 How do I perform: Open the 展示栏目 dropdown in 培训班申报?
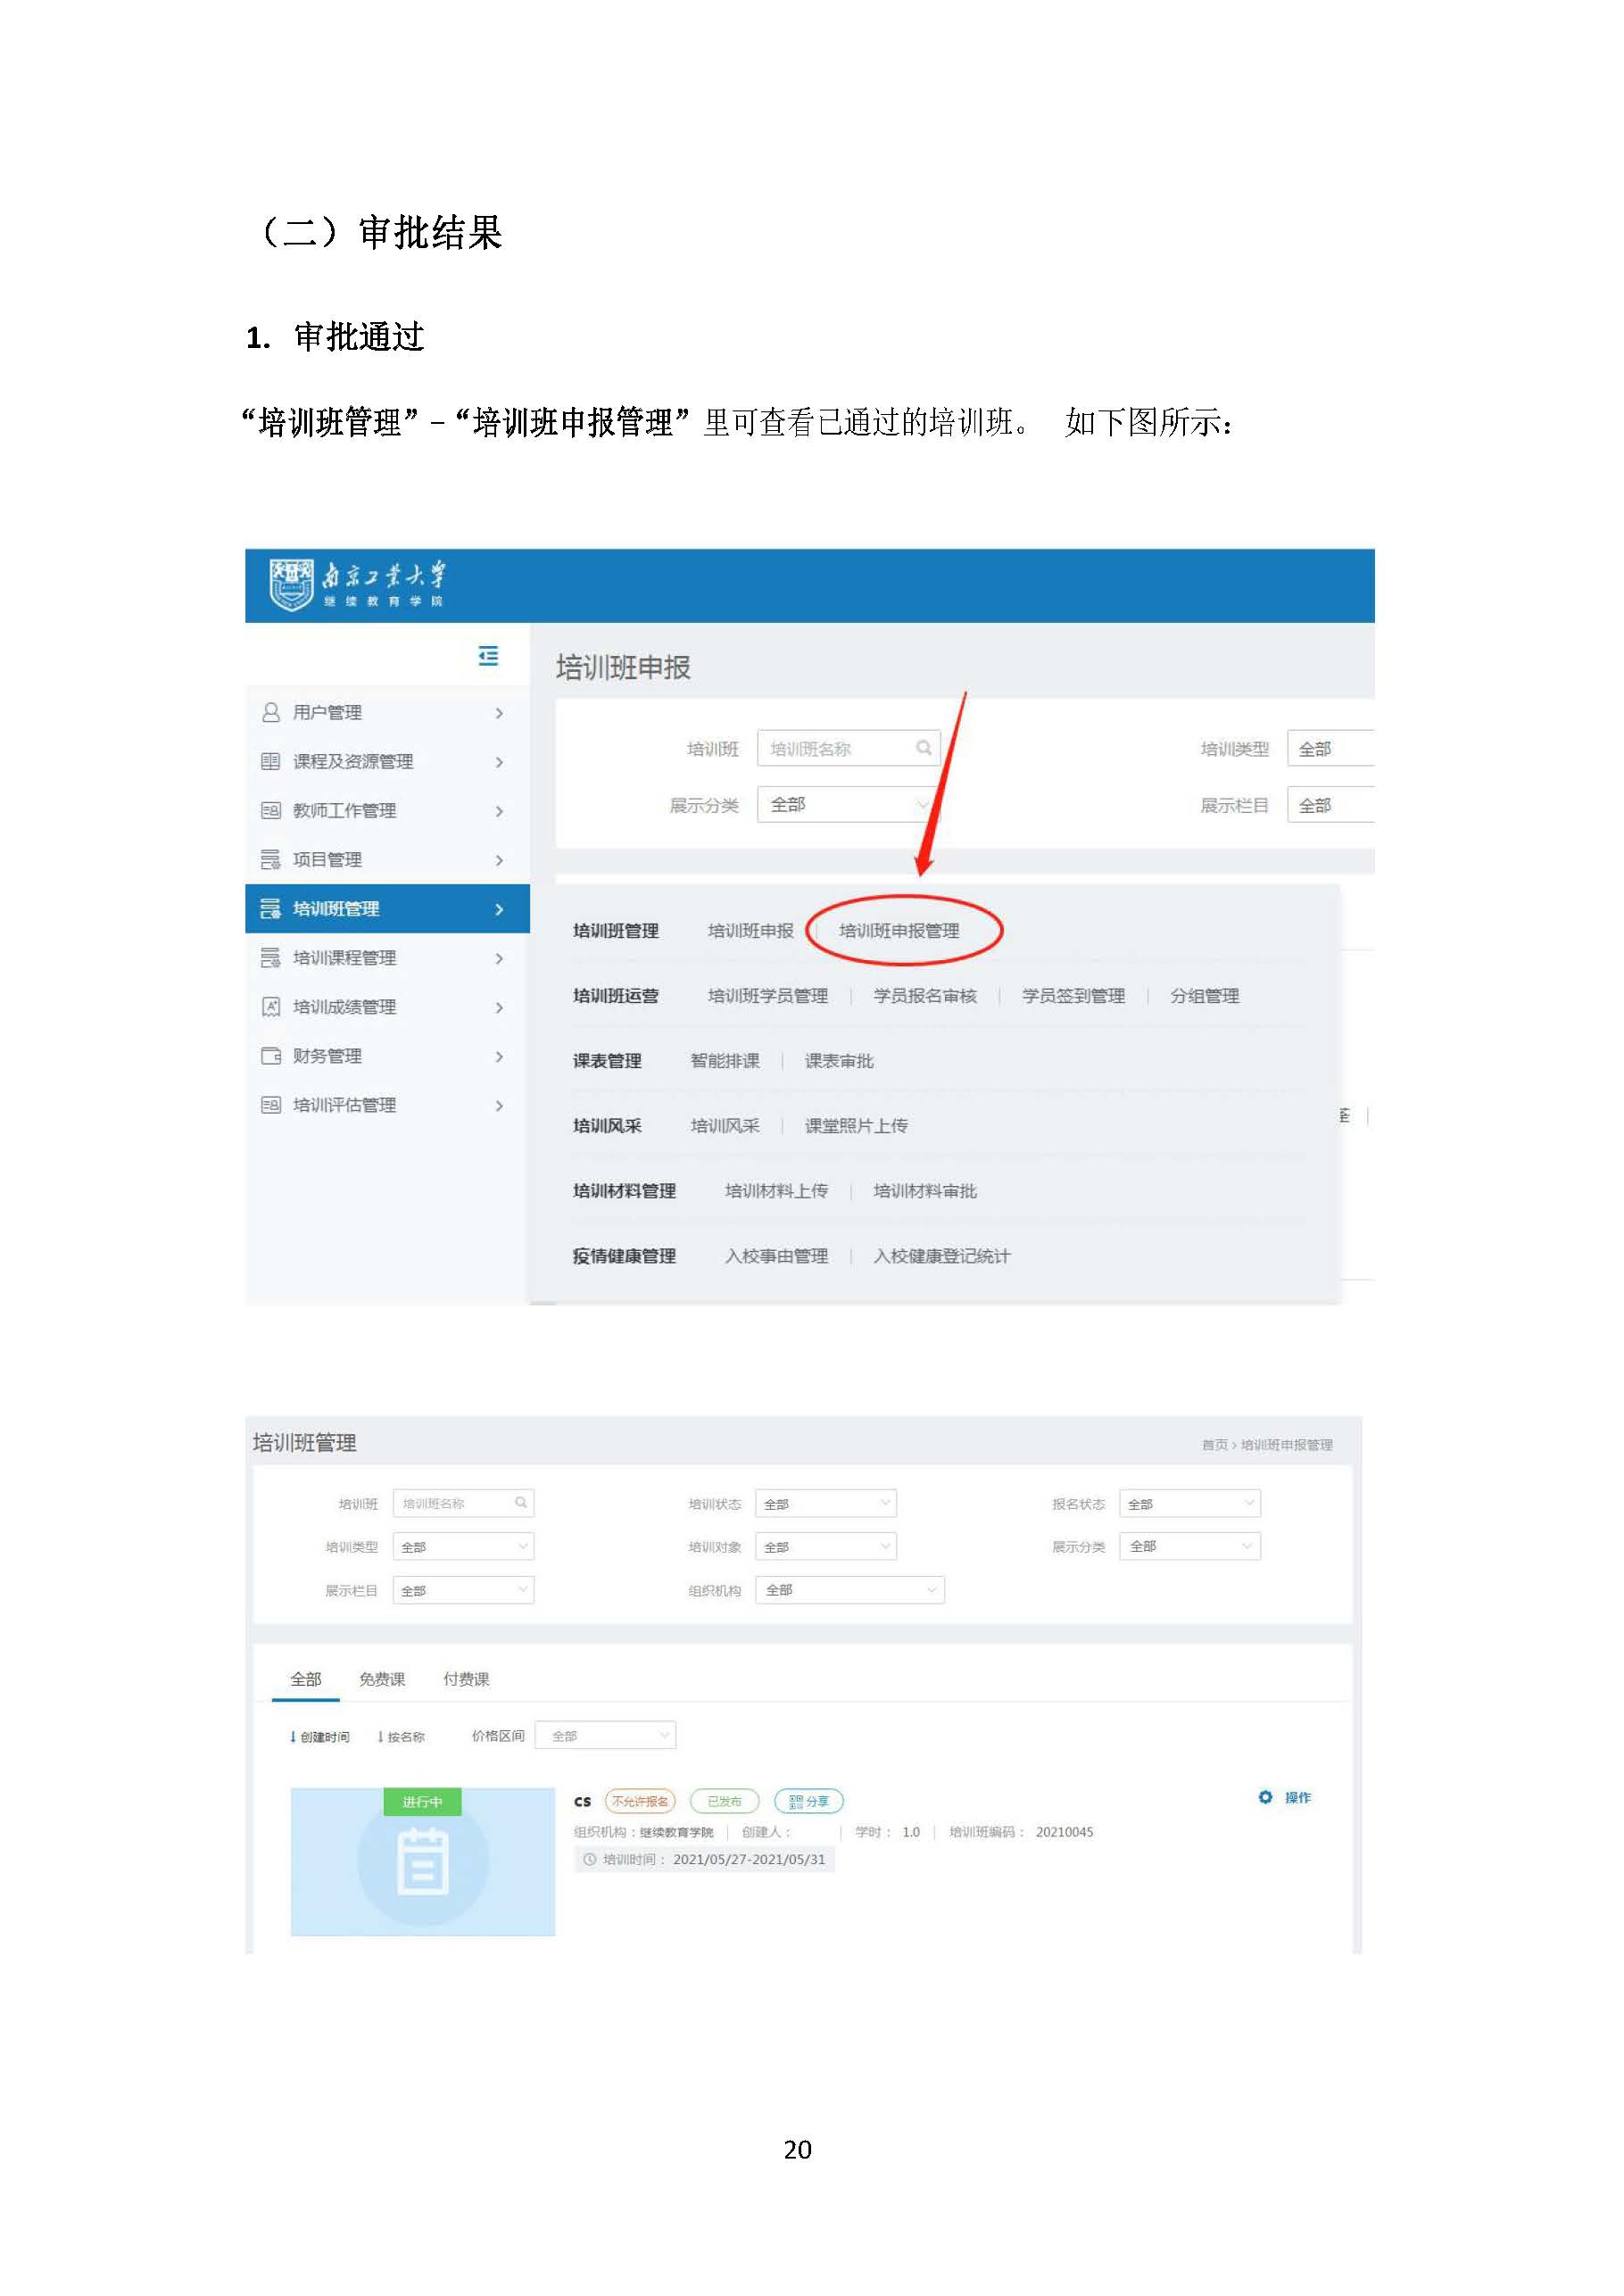pyautogui.click(x=1331, y=804)
